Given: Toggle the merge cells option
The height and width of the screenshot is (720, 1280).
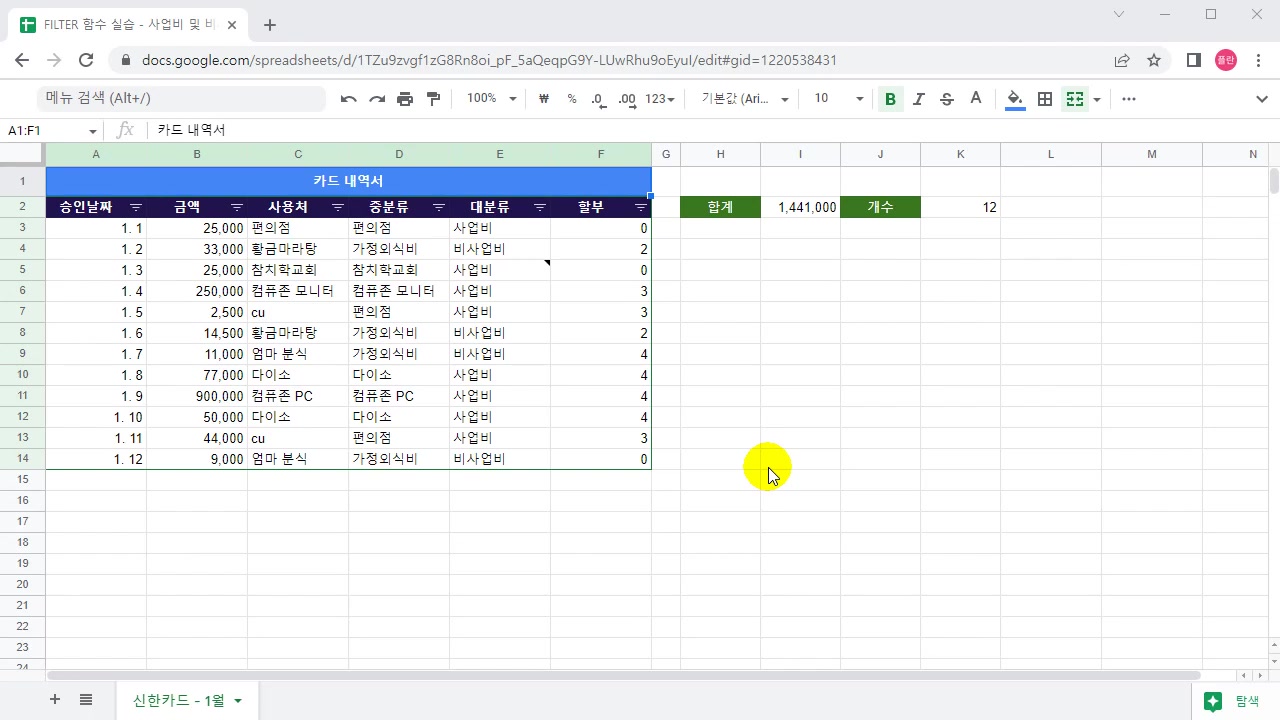Looking at the screenshot, I should [x=1074, y=99].
